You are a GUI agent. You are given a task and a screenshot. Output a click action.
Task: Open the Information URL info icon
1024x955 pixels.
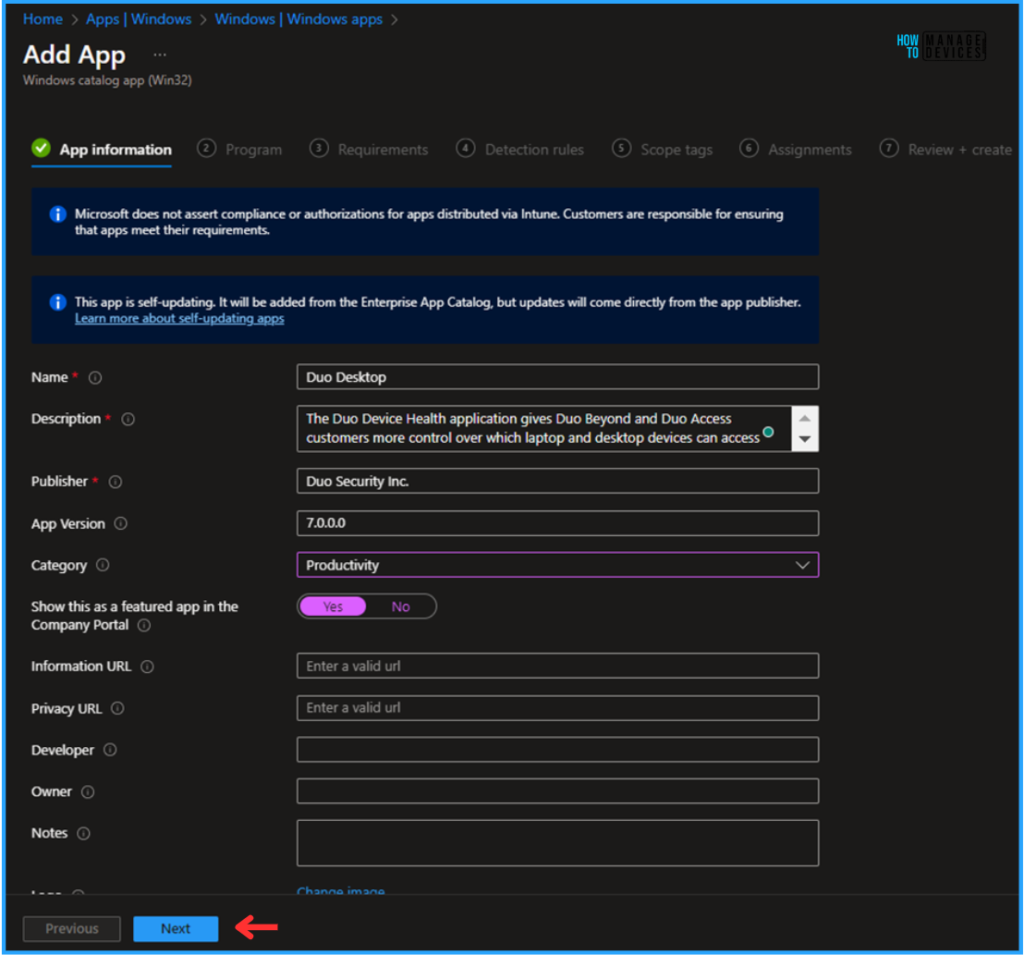coord(147,666)
